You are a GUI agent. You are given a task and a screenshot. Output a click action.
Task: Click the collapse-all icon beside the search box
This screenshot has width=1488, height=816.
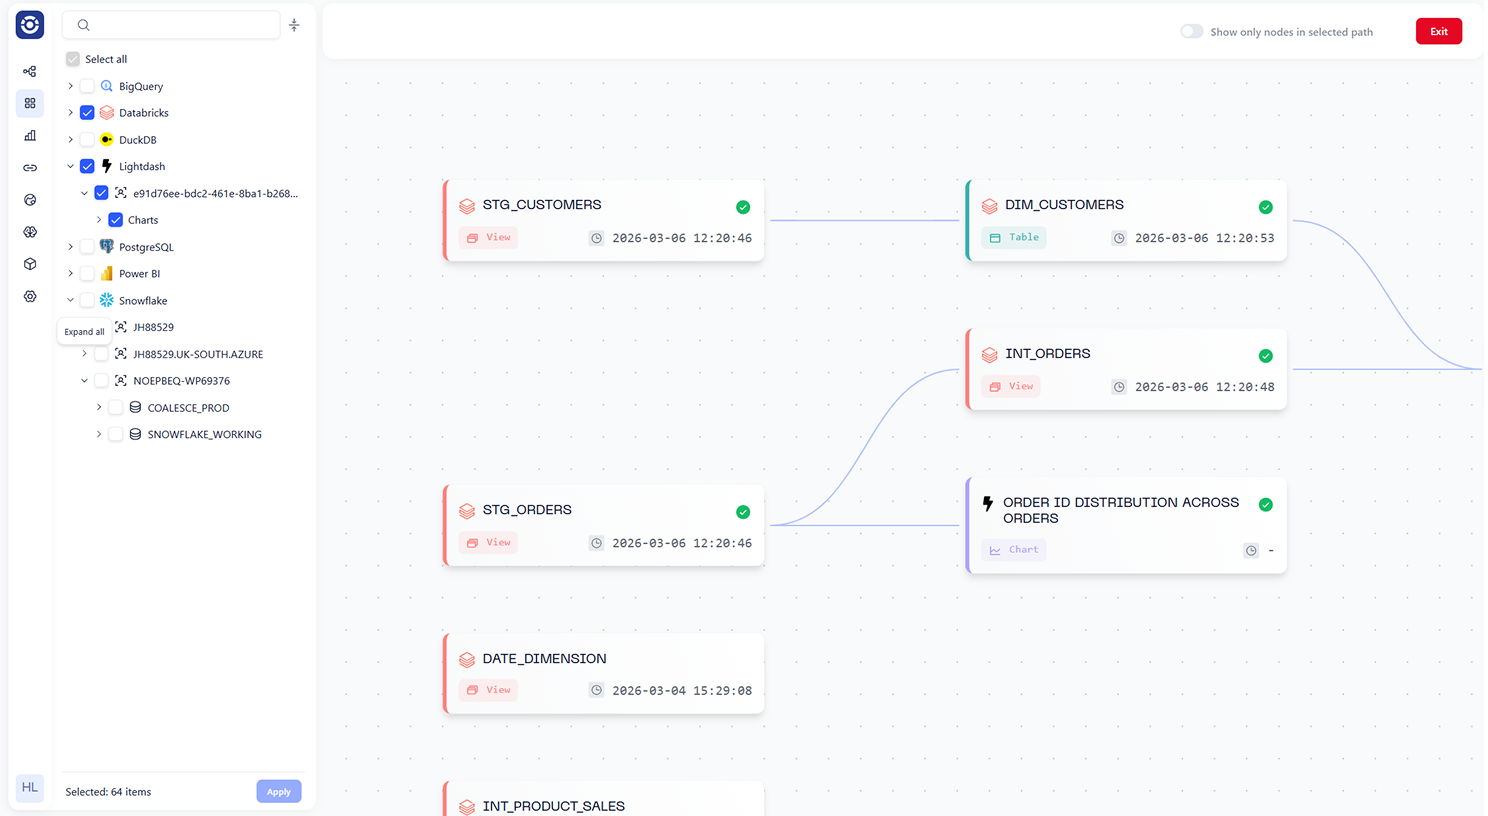point(294,24)
